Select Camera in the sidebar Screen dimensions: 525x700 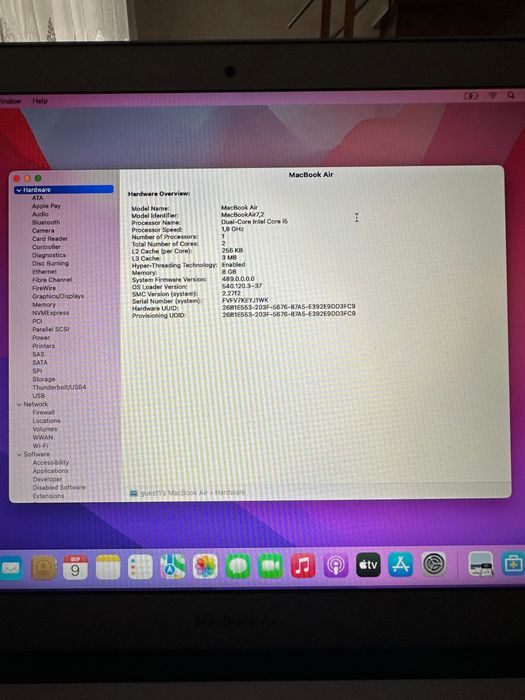click(43, 230)
